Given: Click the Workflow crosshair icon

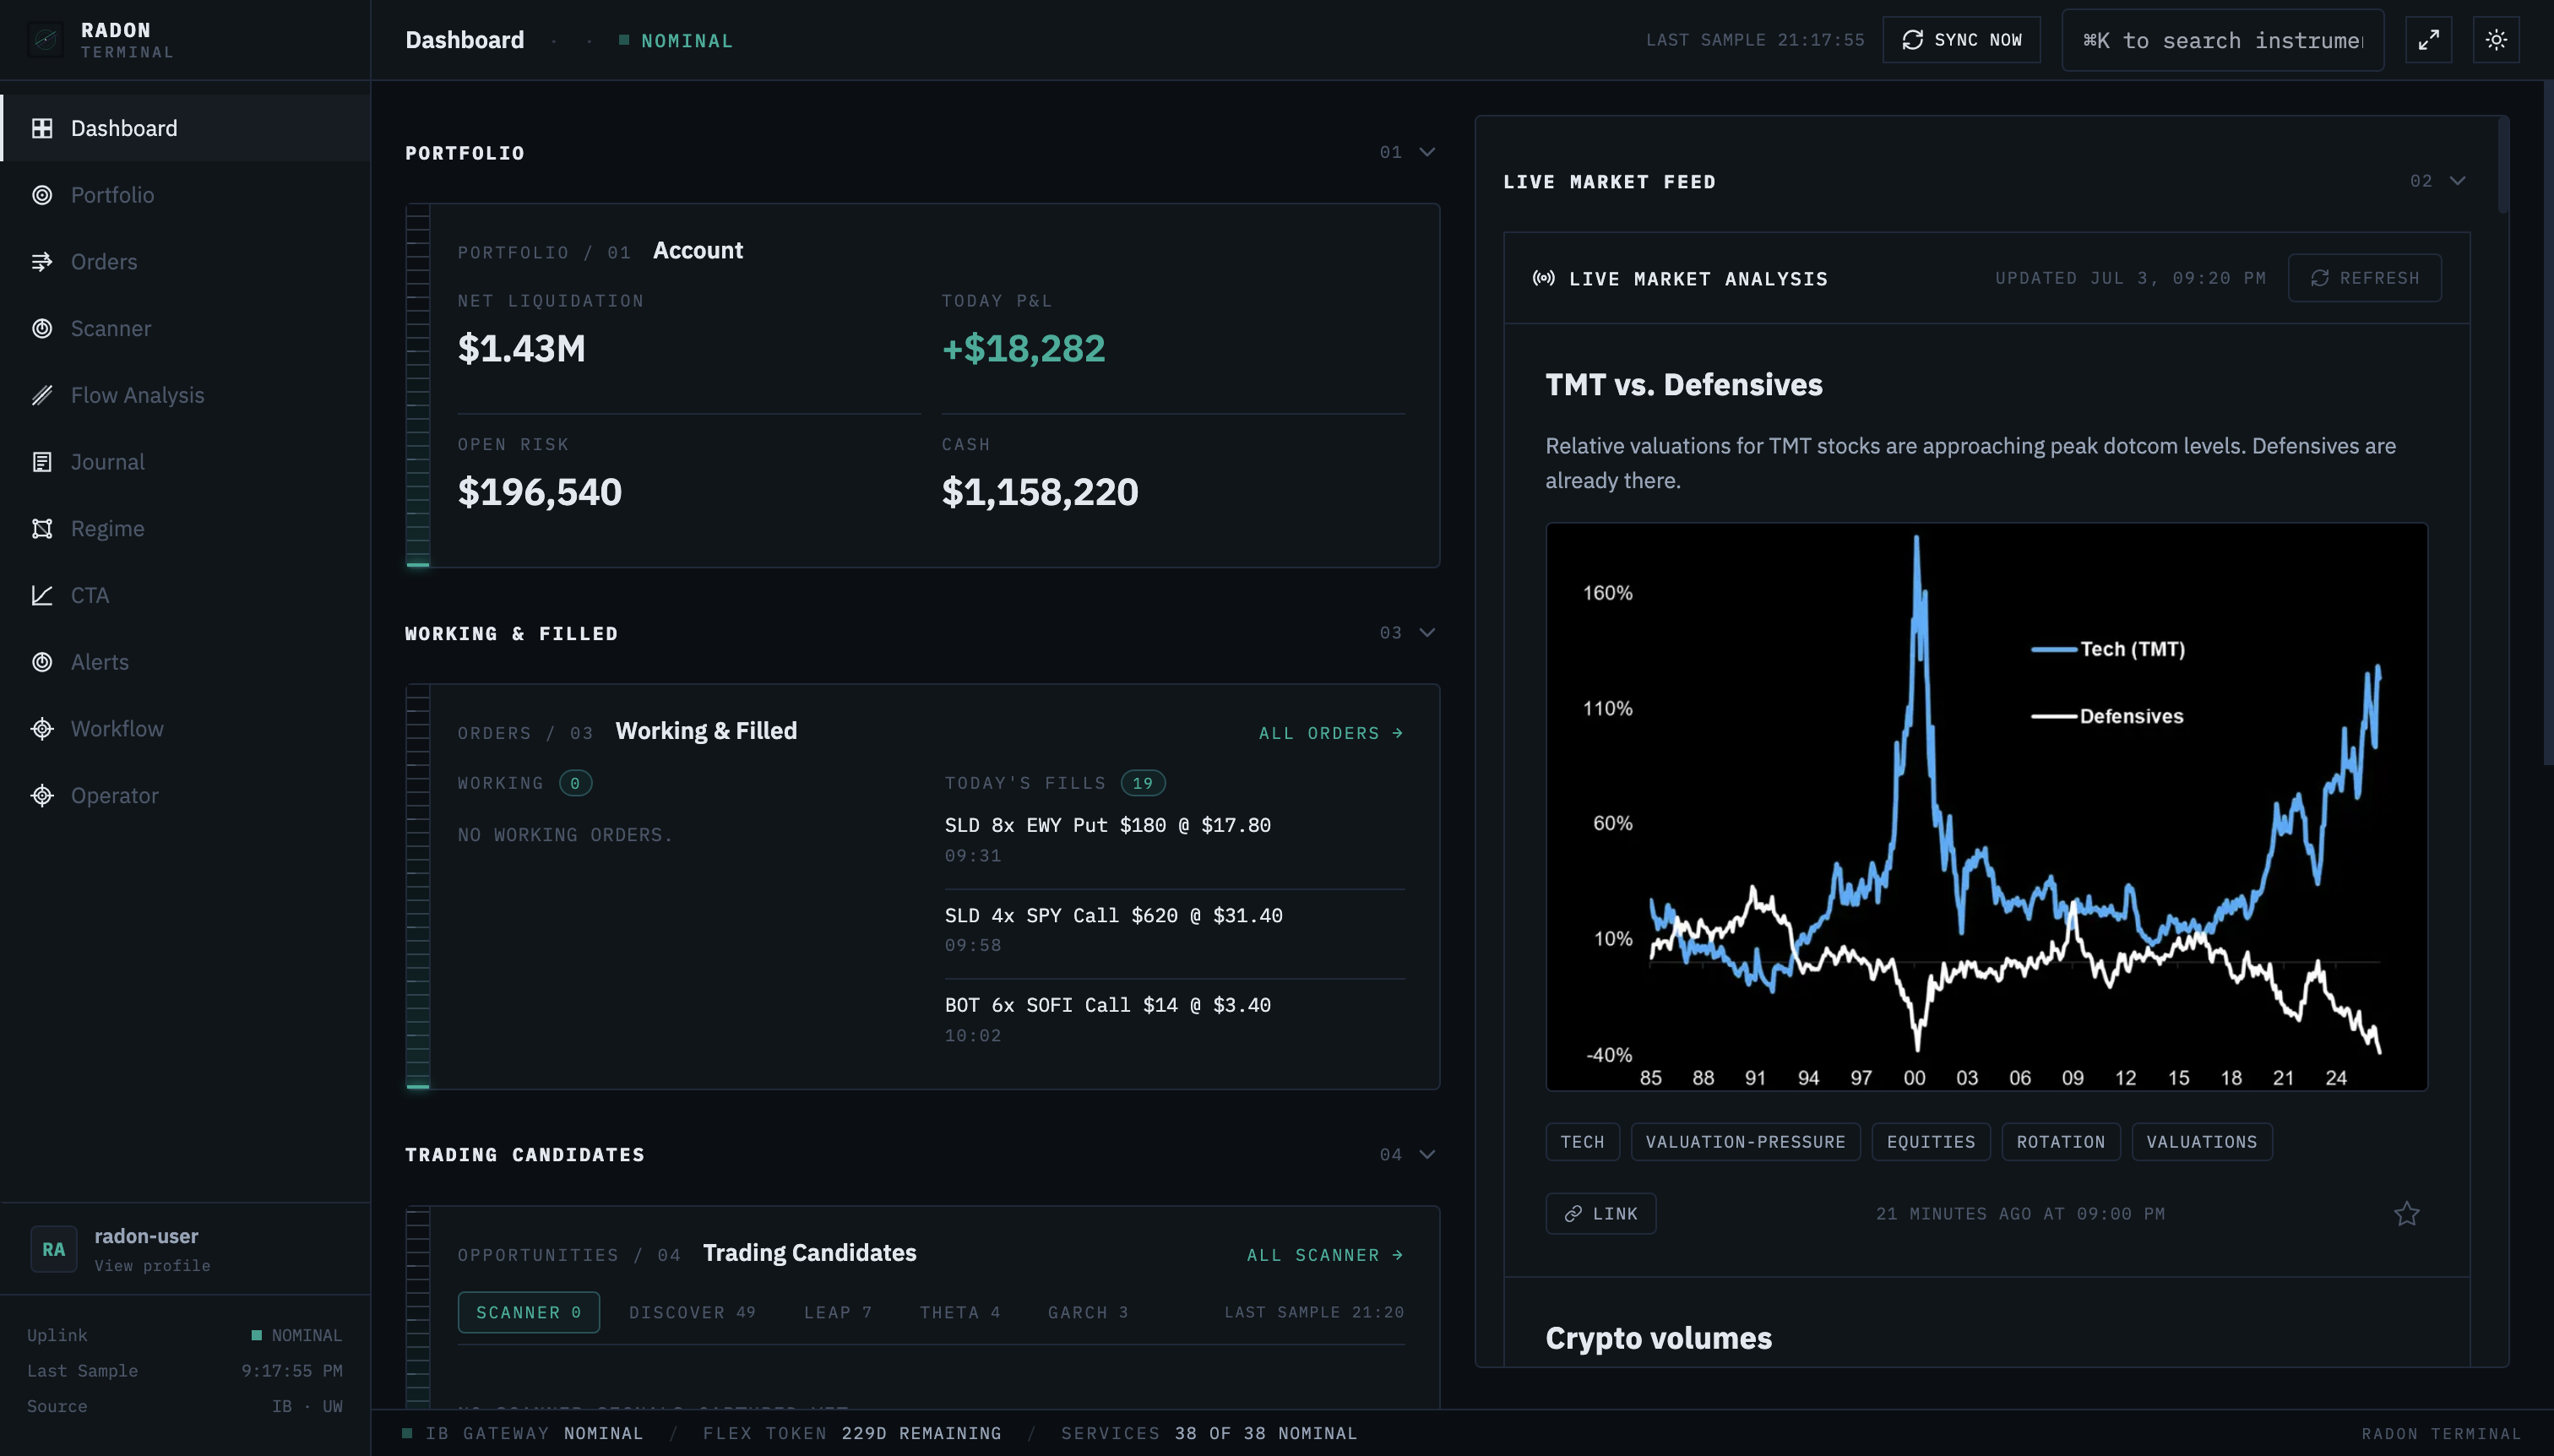Looking at the screenshot, I should pos(42,729).
